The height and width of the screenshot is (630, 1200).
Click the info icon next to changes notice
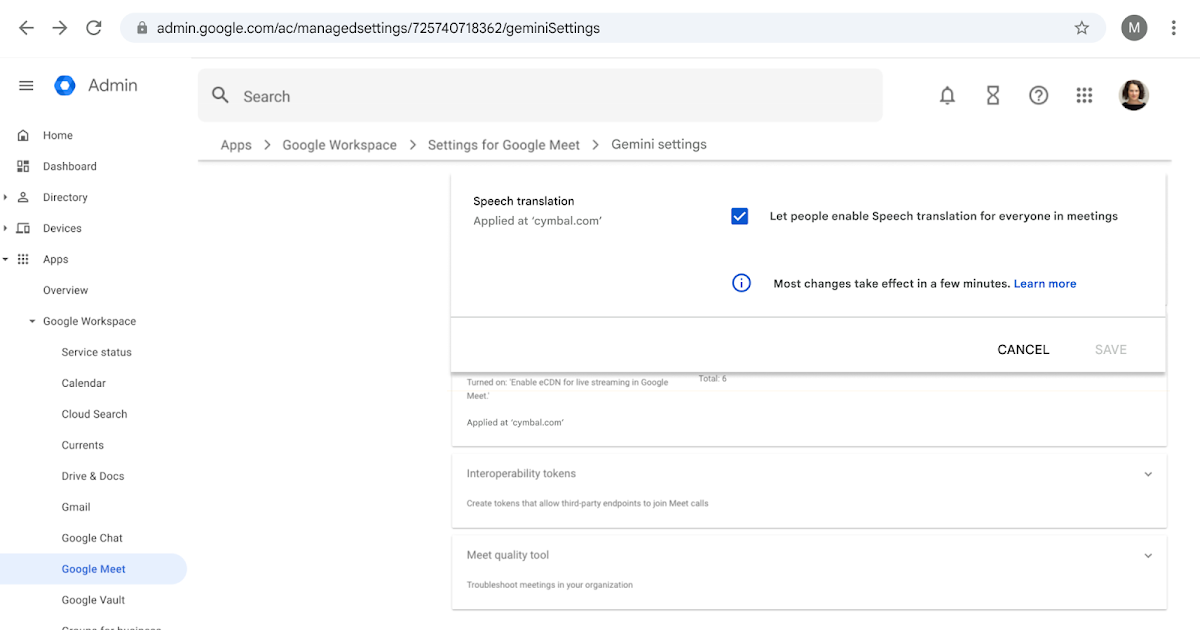tap(741, 283)
